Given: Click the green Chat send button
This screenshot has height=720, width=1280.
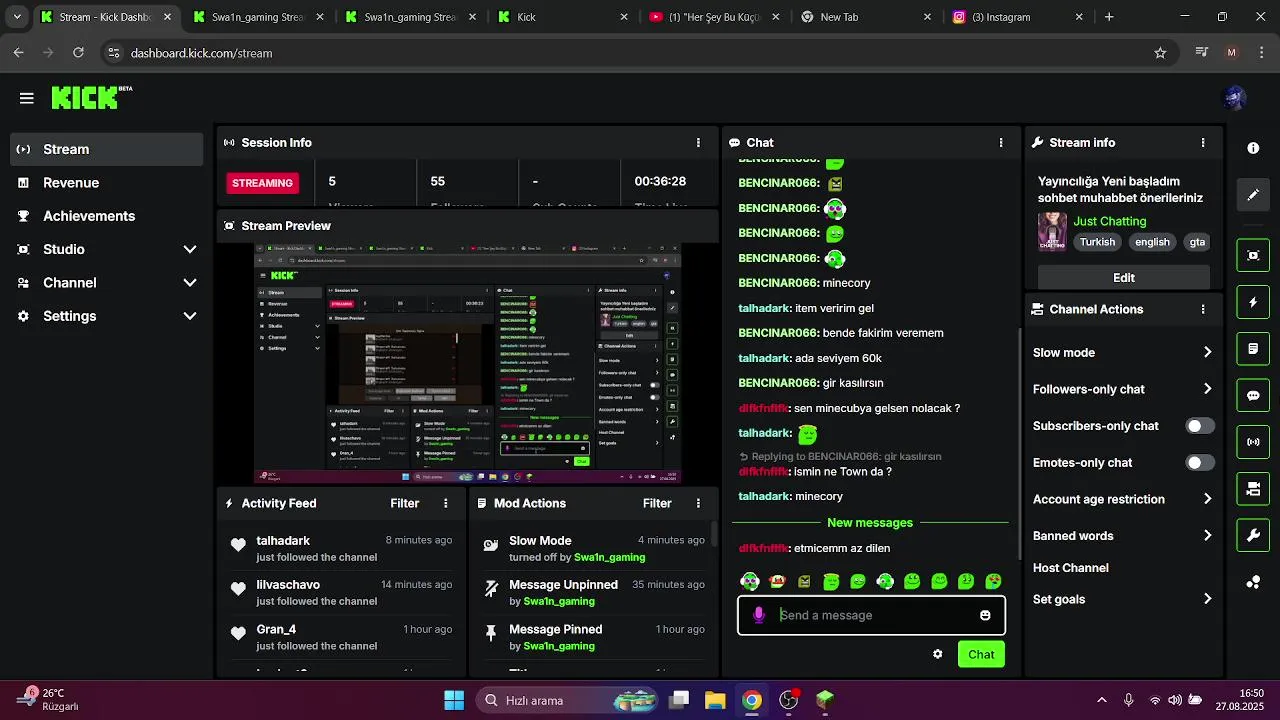Looking at the screenshot, I should pyautogui.click(x=981, y=654).
